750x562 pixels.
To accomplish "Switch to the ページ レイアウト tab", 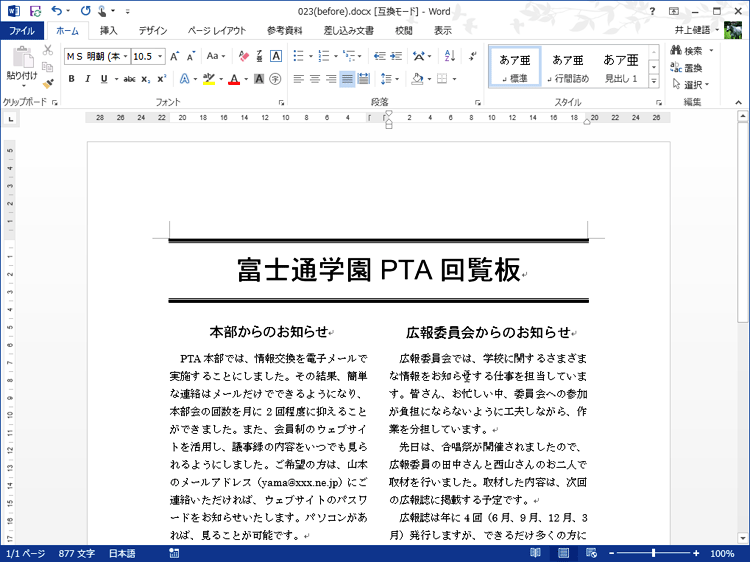I will click(217, 31).
